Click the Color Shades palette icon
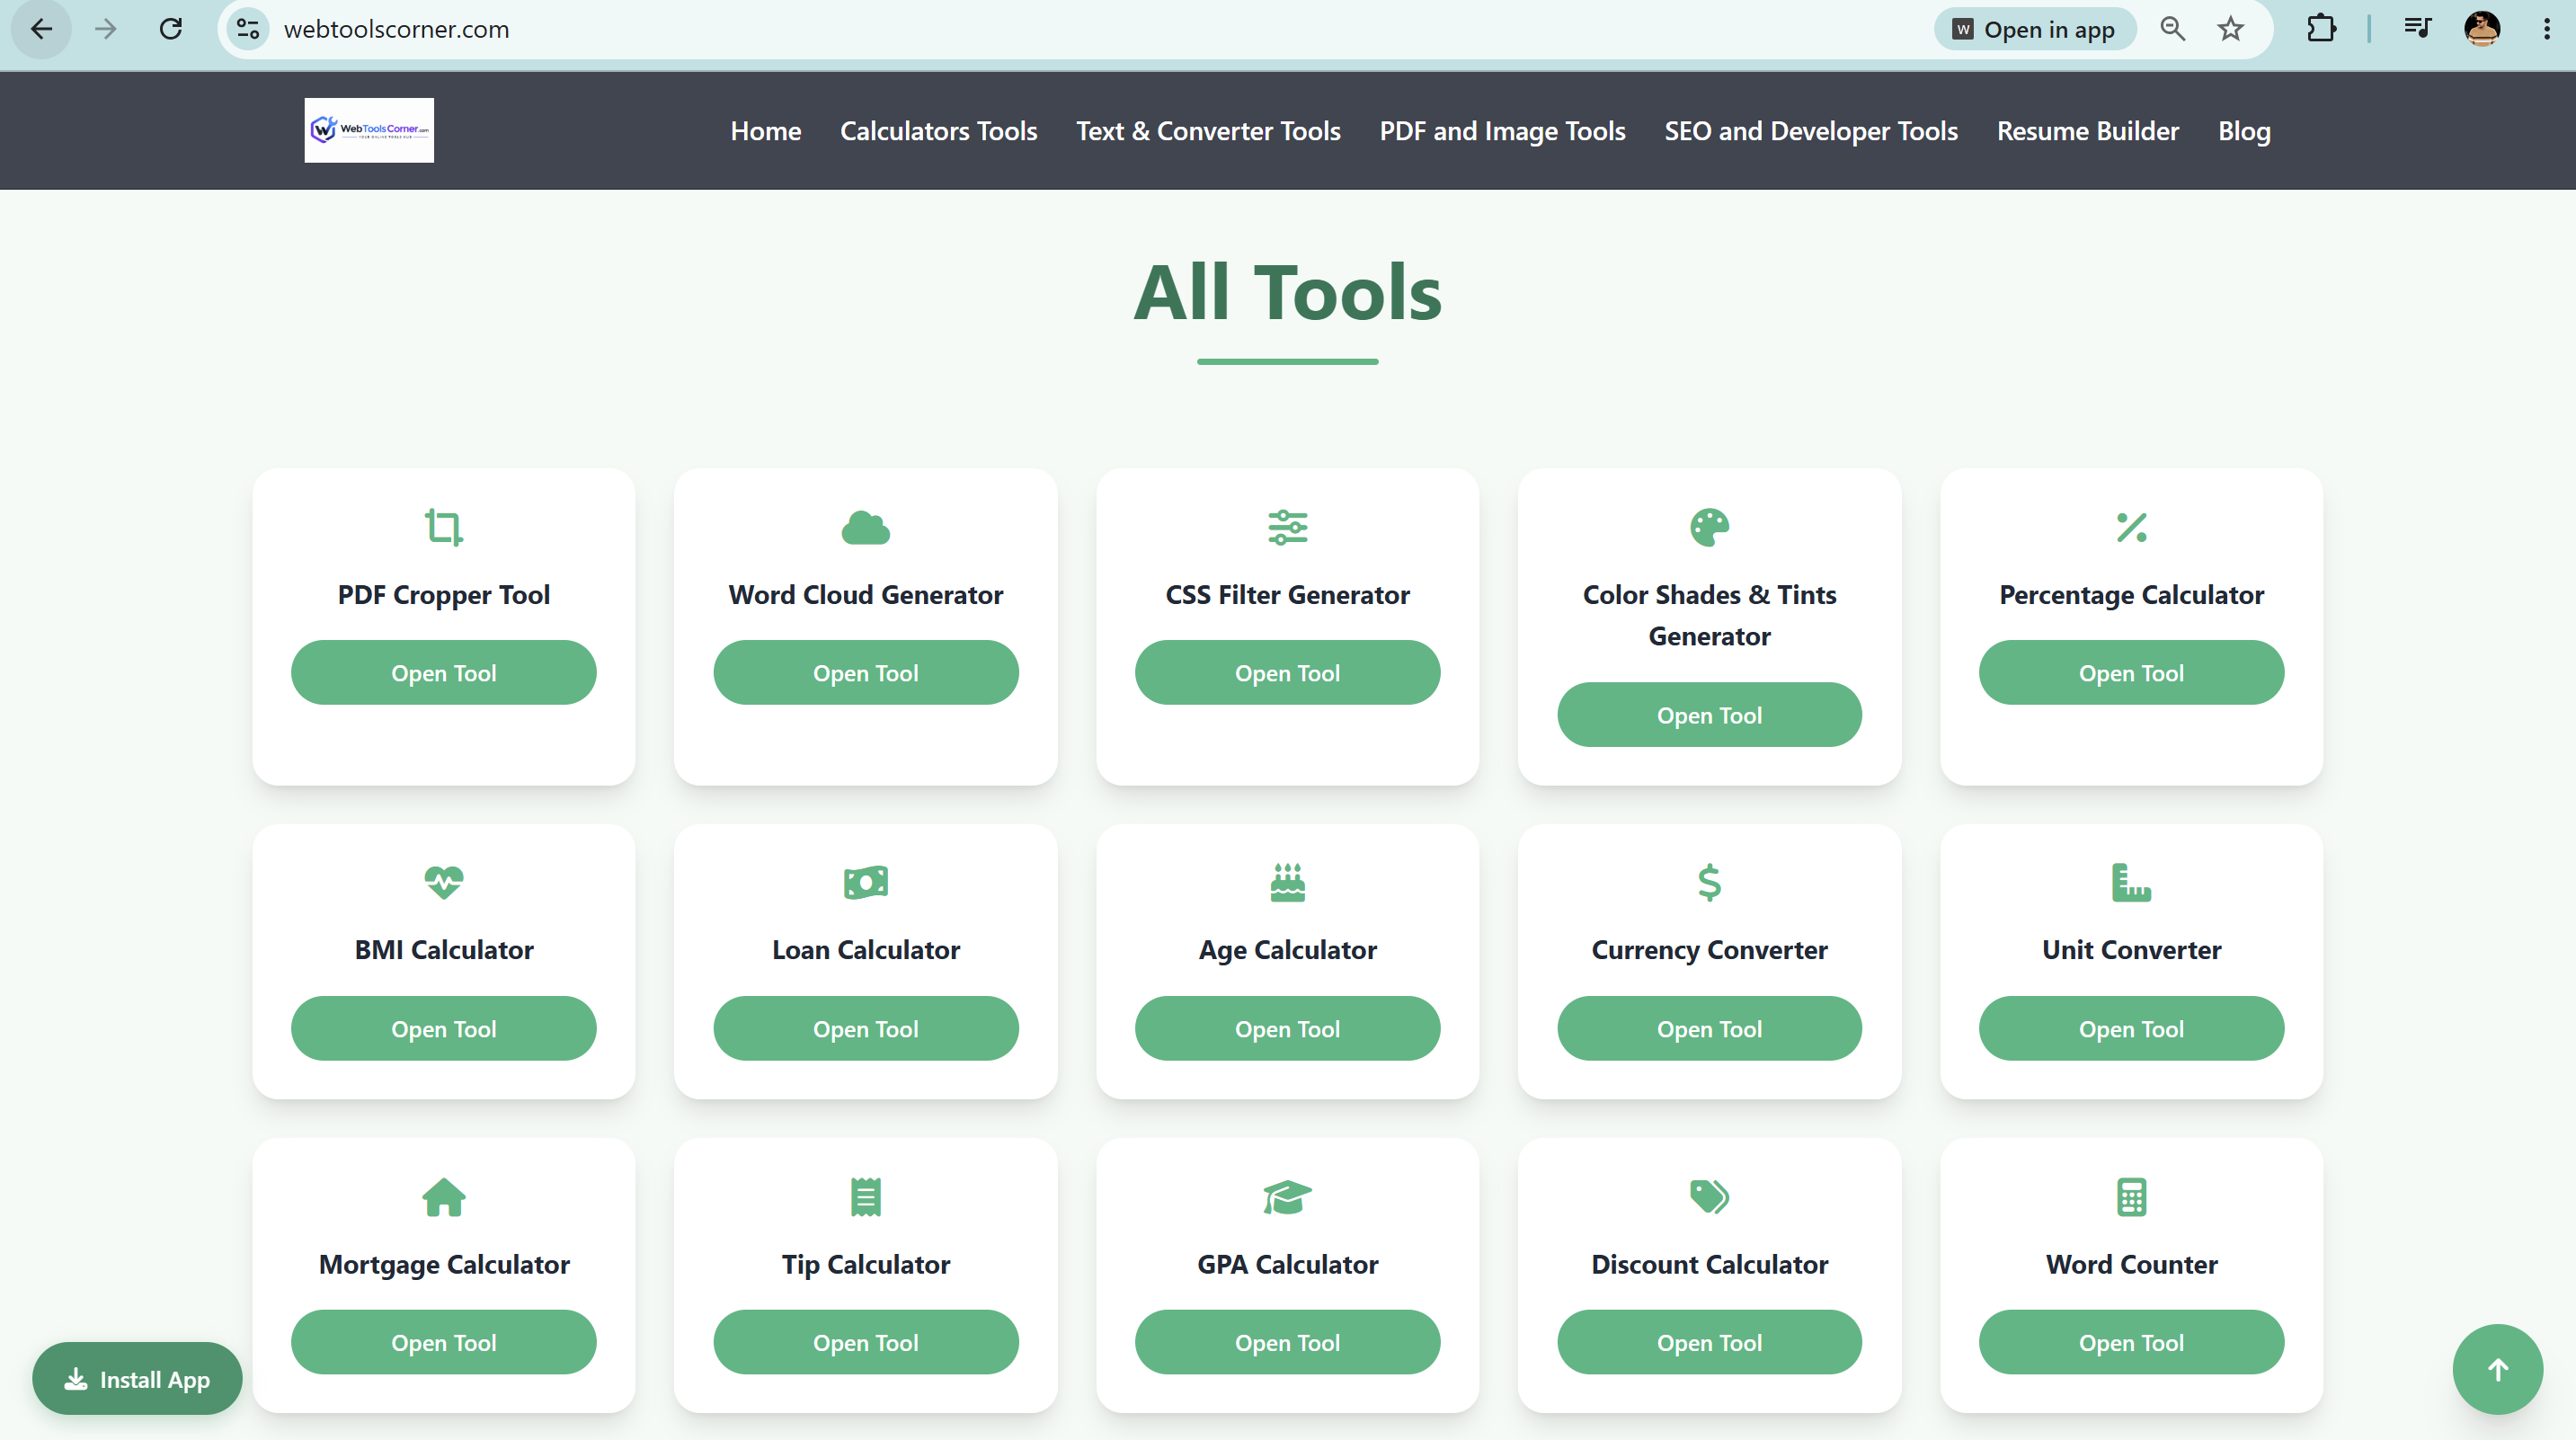2576x1440 pixels. (x=1710, y=527)
